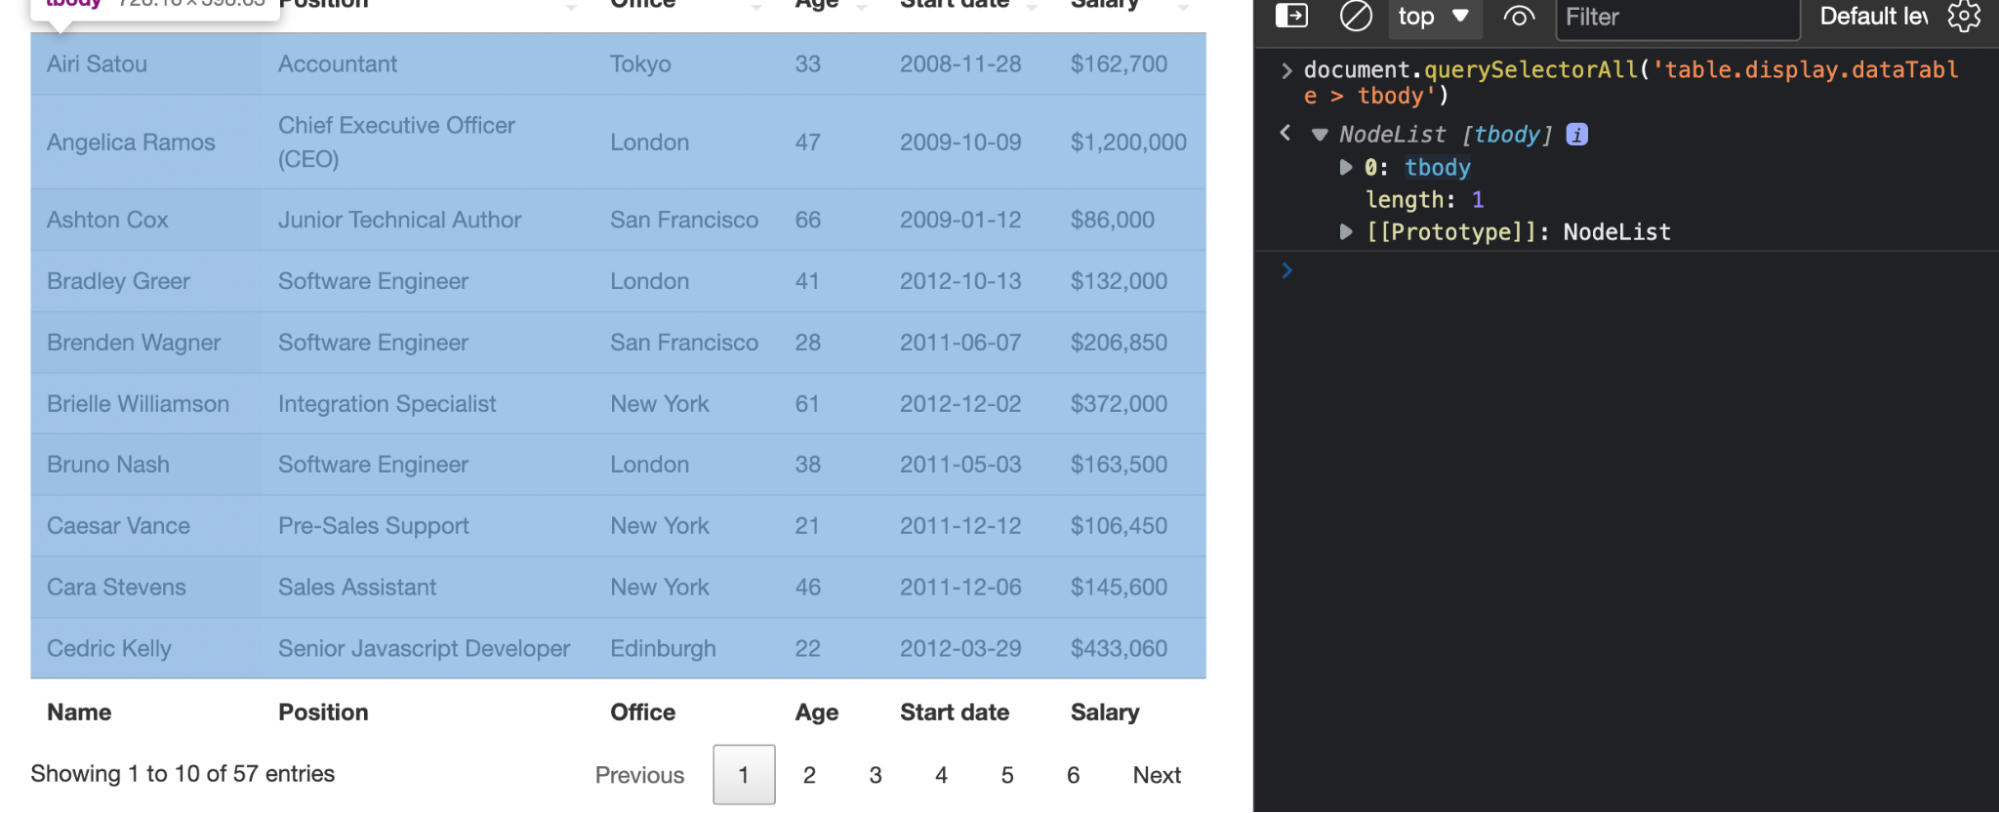Go to pagination page 3
The height and width of the screenshot is (813, 1999).
(x=875, y=775)
